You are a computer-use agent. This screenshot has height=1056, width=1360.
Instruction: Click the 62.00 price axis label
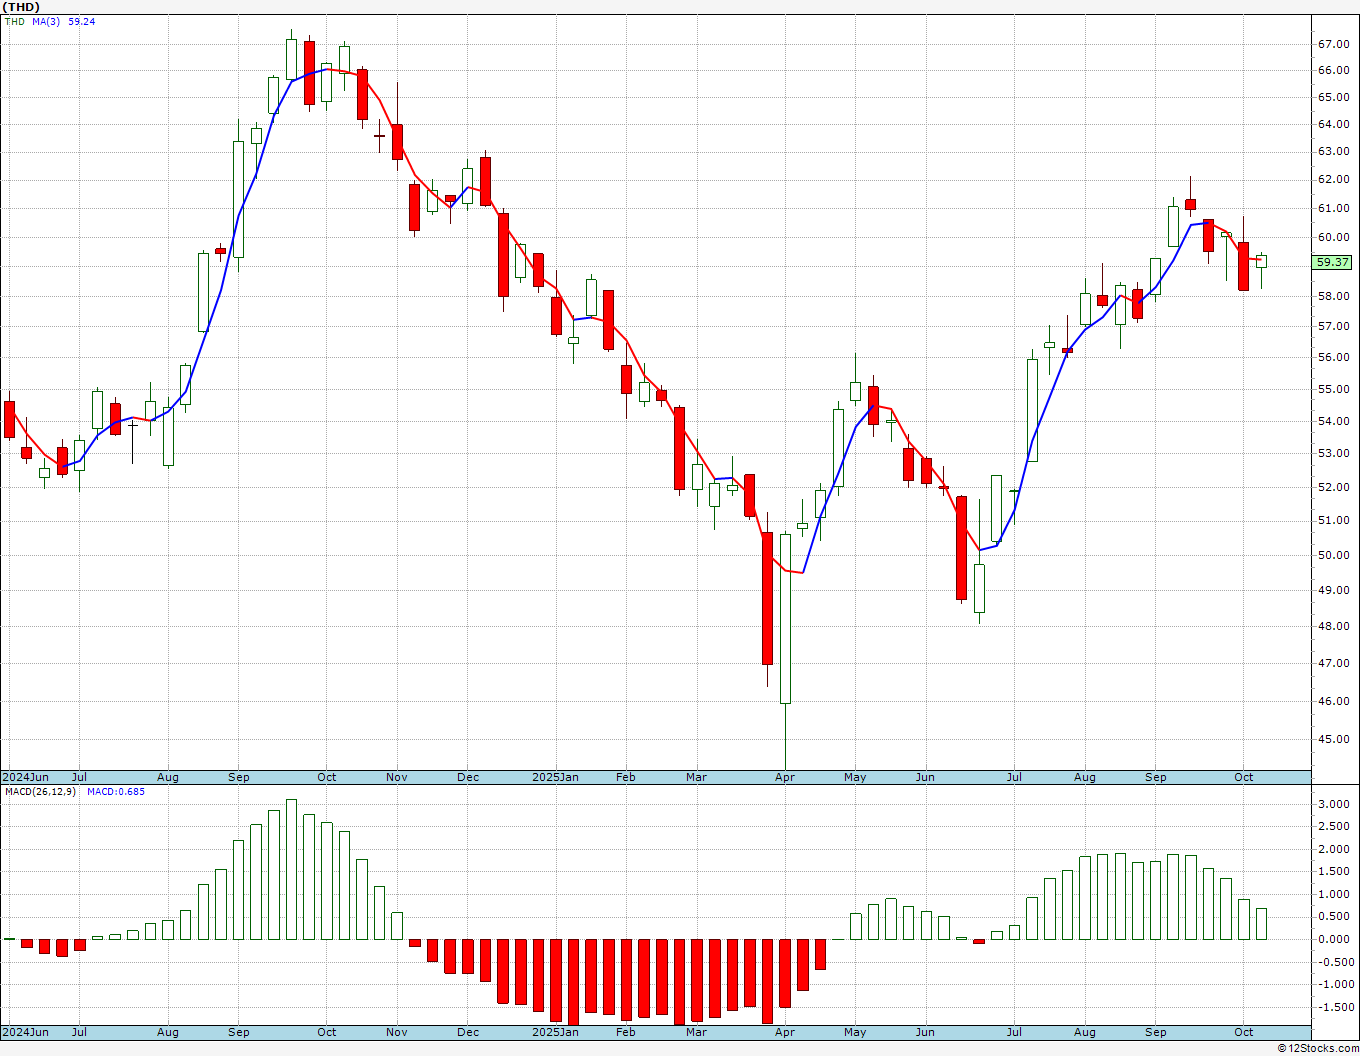(x=1333, y=179)
